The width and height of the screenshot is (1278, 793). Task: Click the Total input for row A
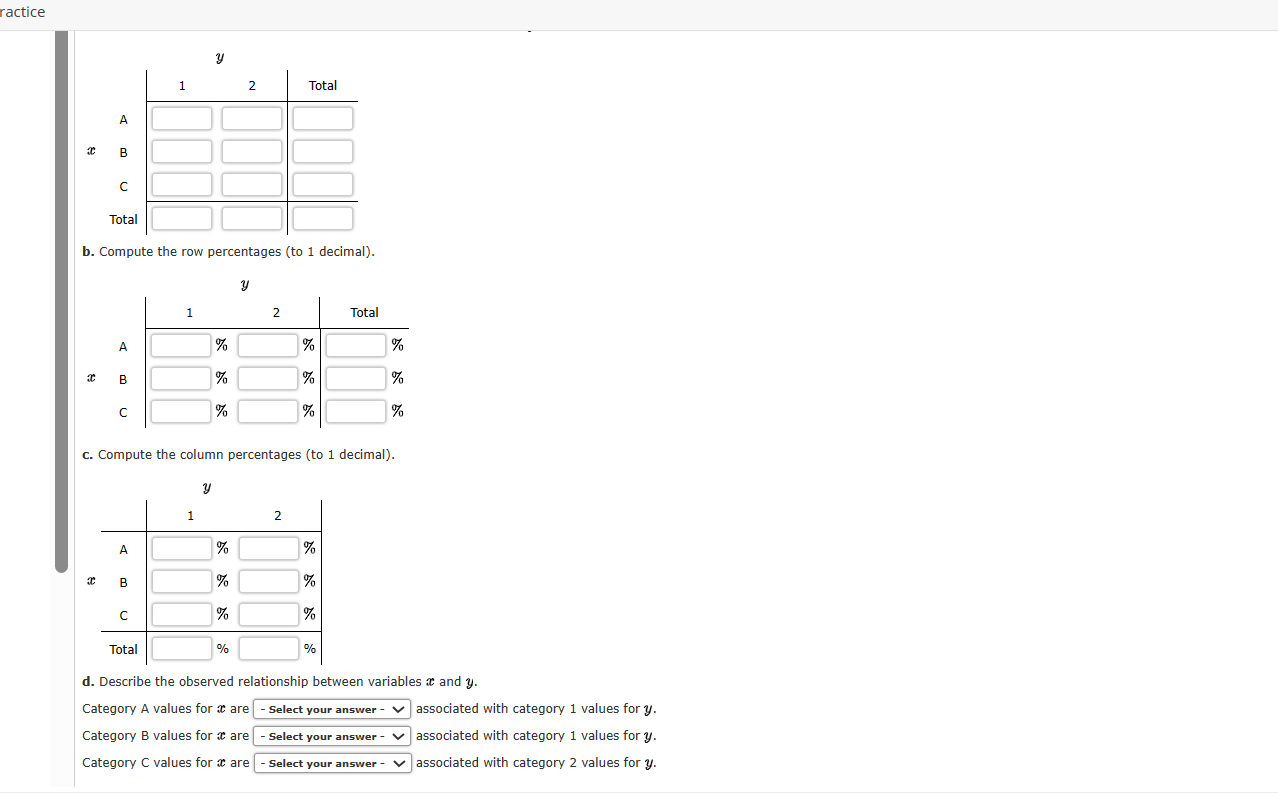322,117
